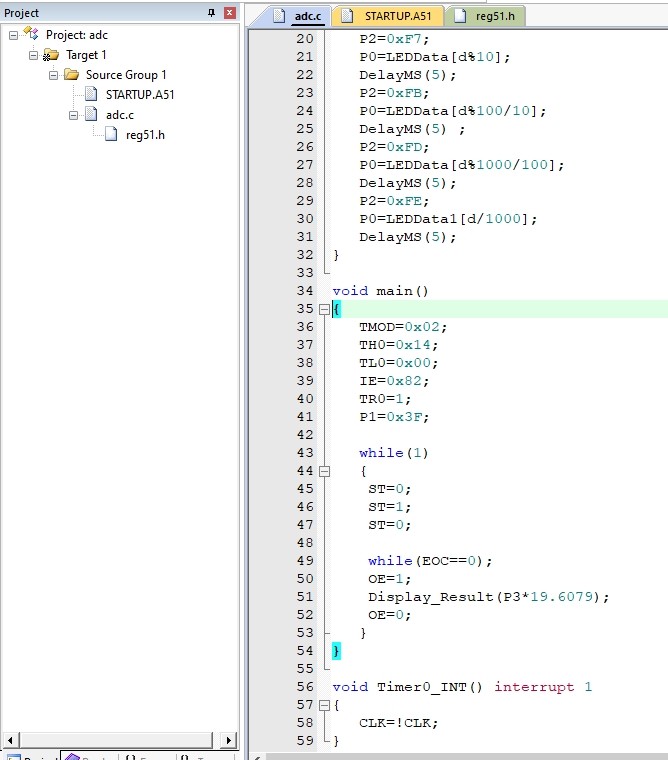
Task: Close the Project panel
Action: [x=230, y=13]
